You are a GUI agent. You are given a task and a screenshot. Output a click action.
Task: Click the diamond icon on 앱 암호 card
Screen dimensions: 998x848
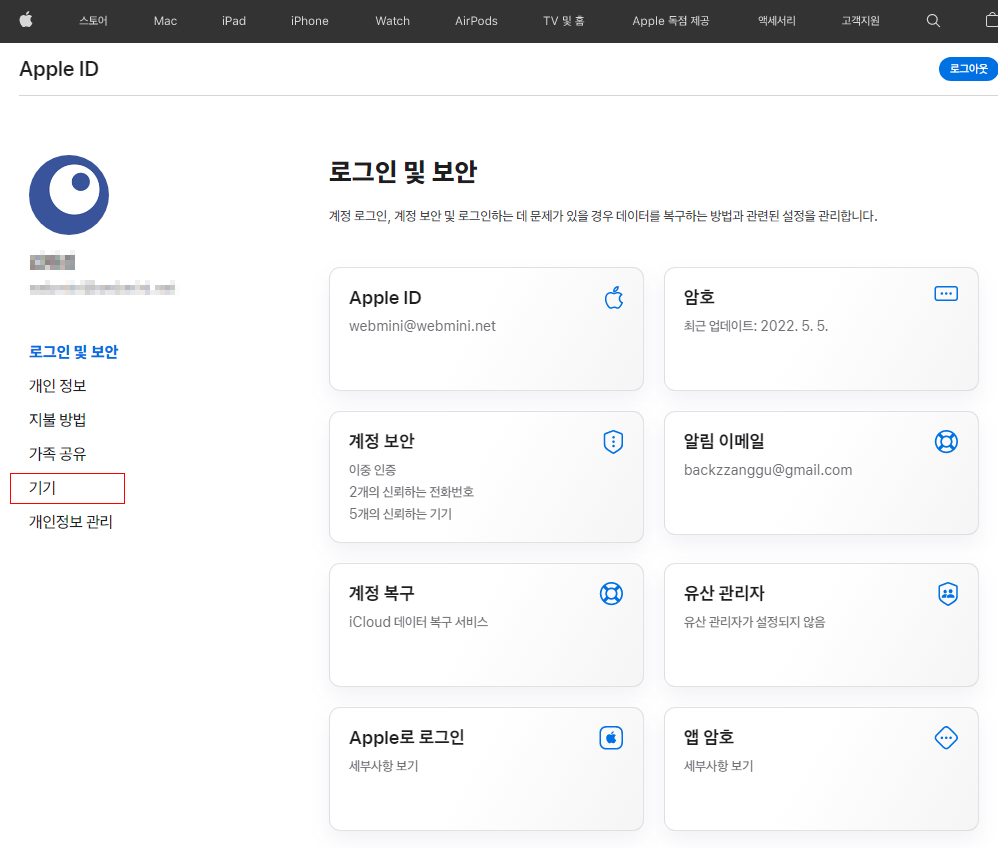946,738
